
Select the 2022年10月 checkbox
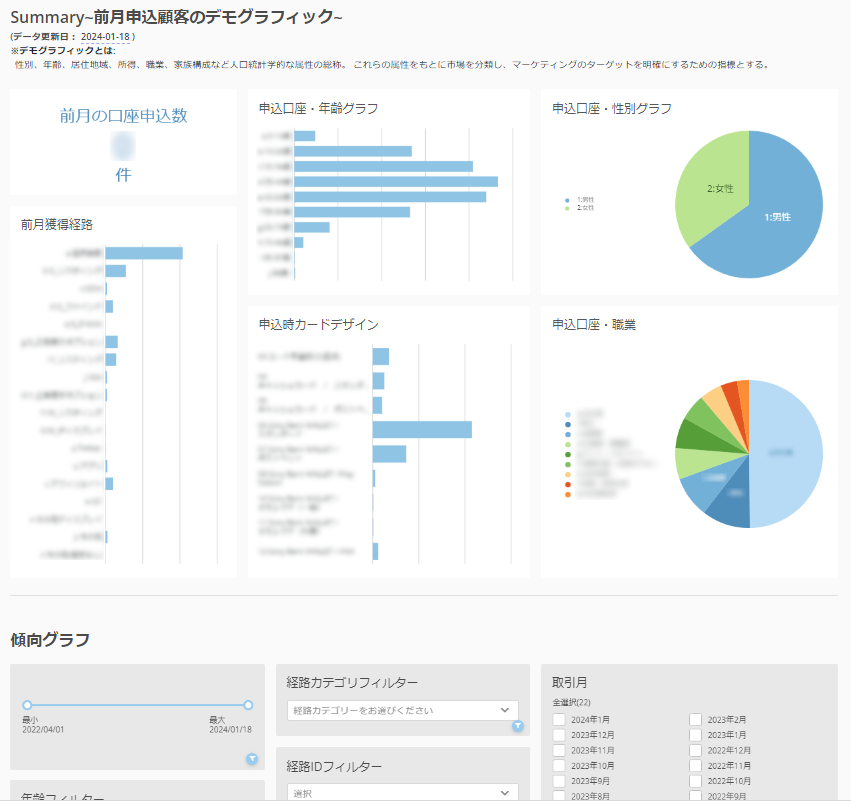(x=695, y=781)
